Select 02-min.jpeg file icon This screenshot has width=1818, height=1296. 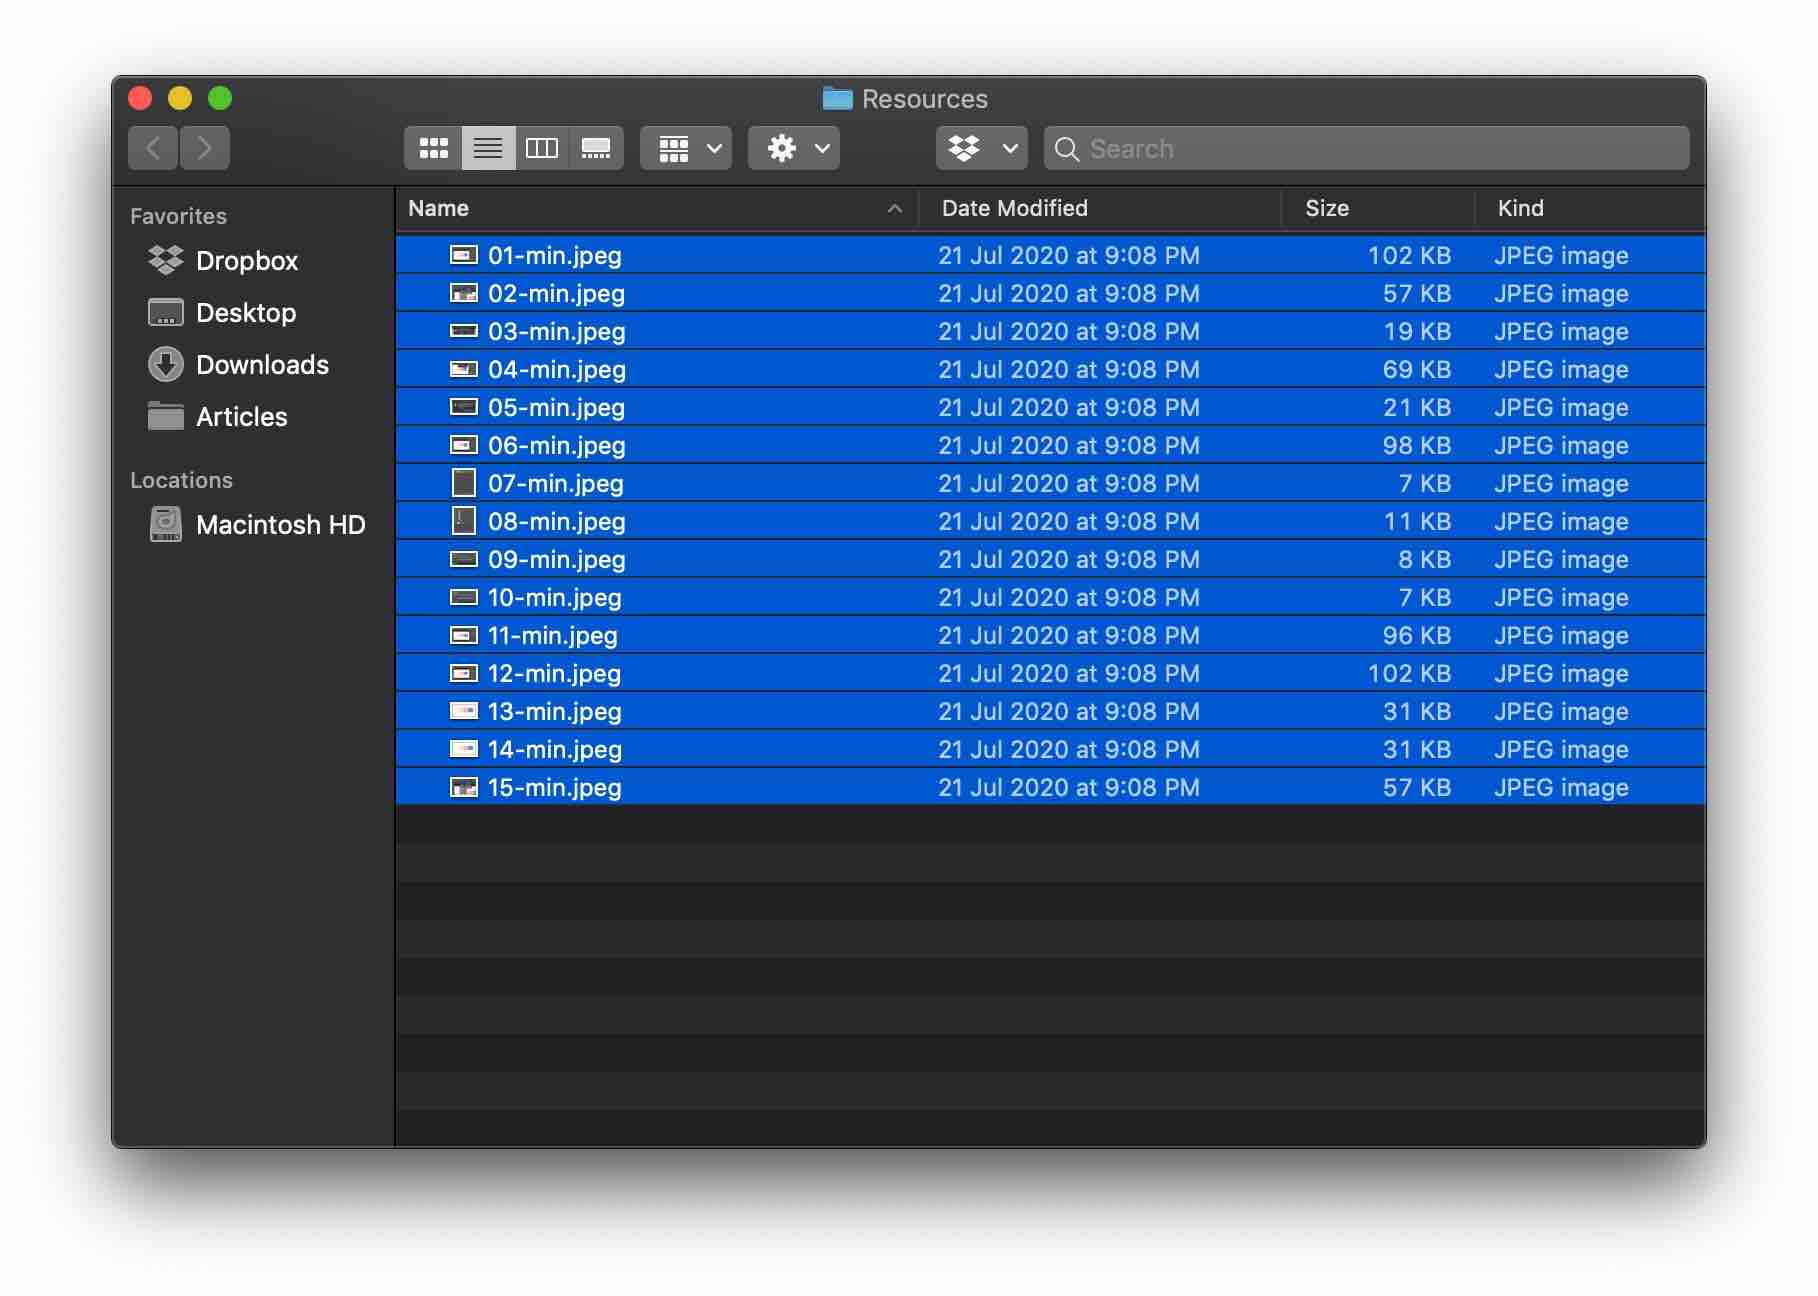pyautogui.click(x=464, y=293)
